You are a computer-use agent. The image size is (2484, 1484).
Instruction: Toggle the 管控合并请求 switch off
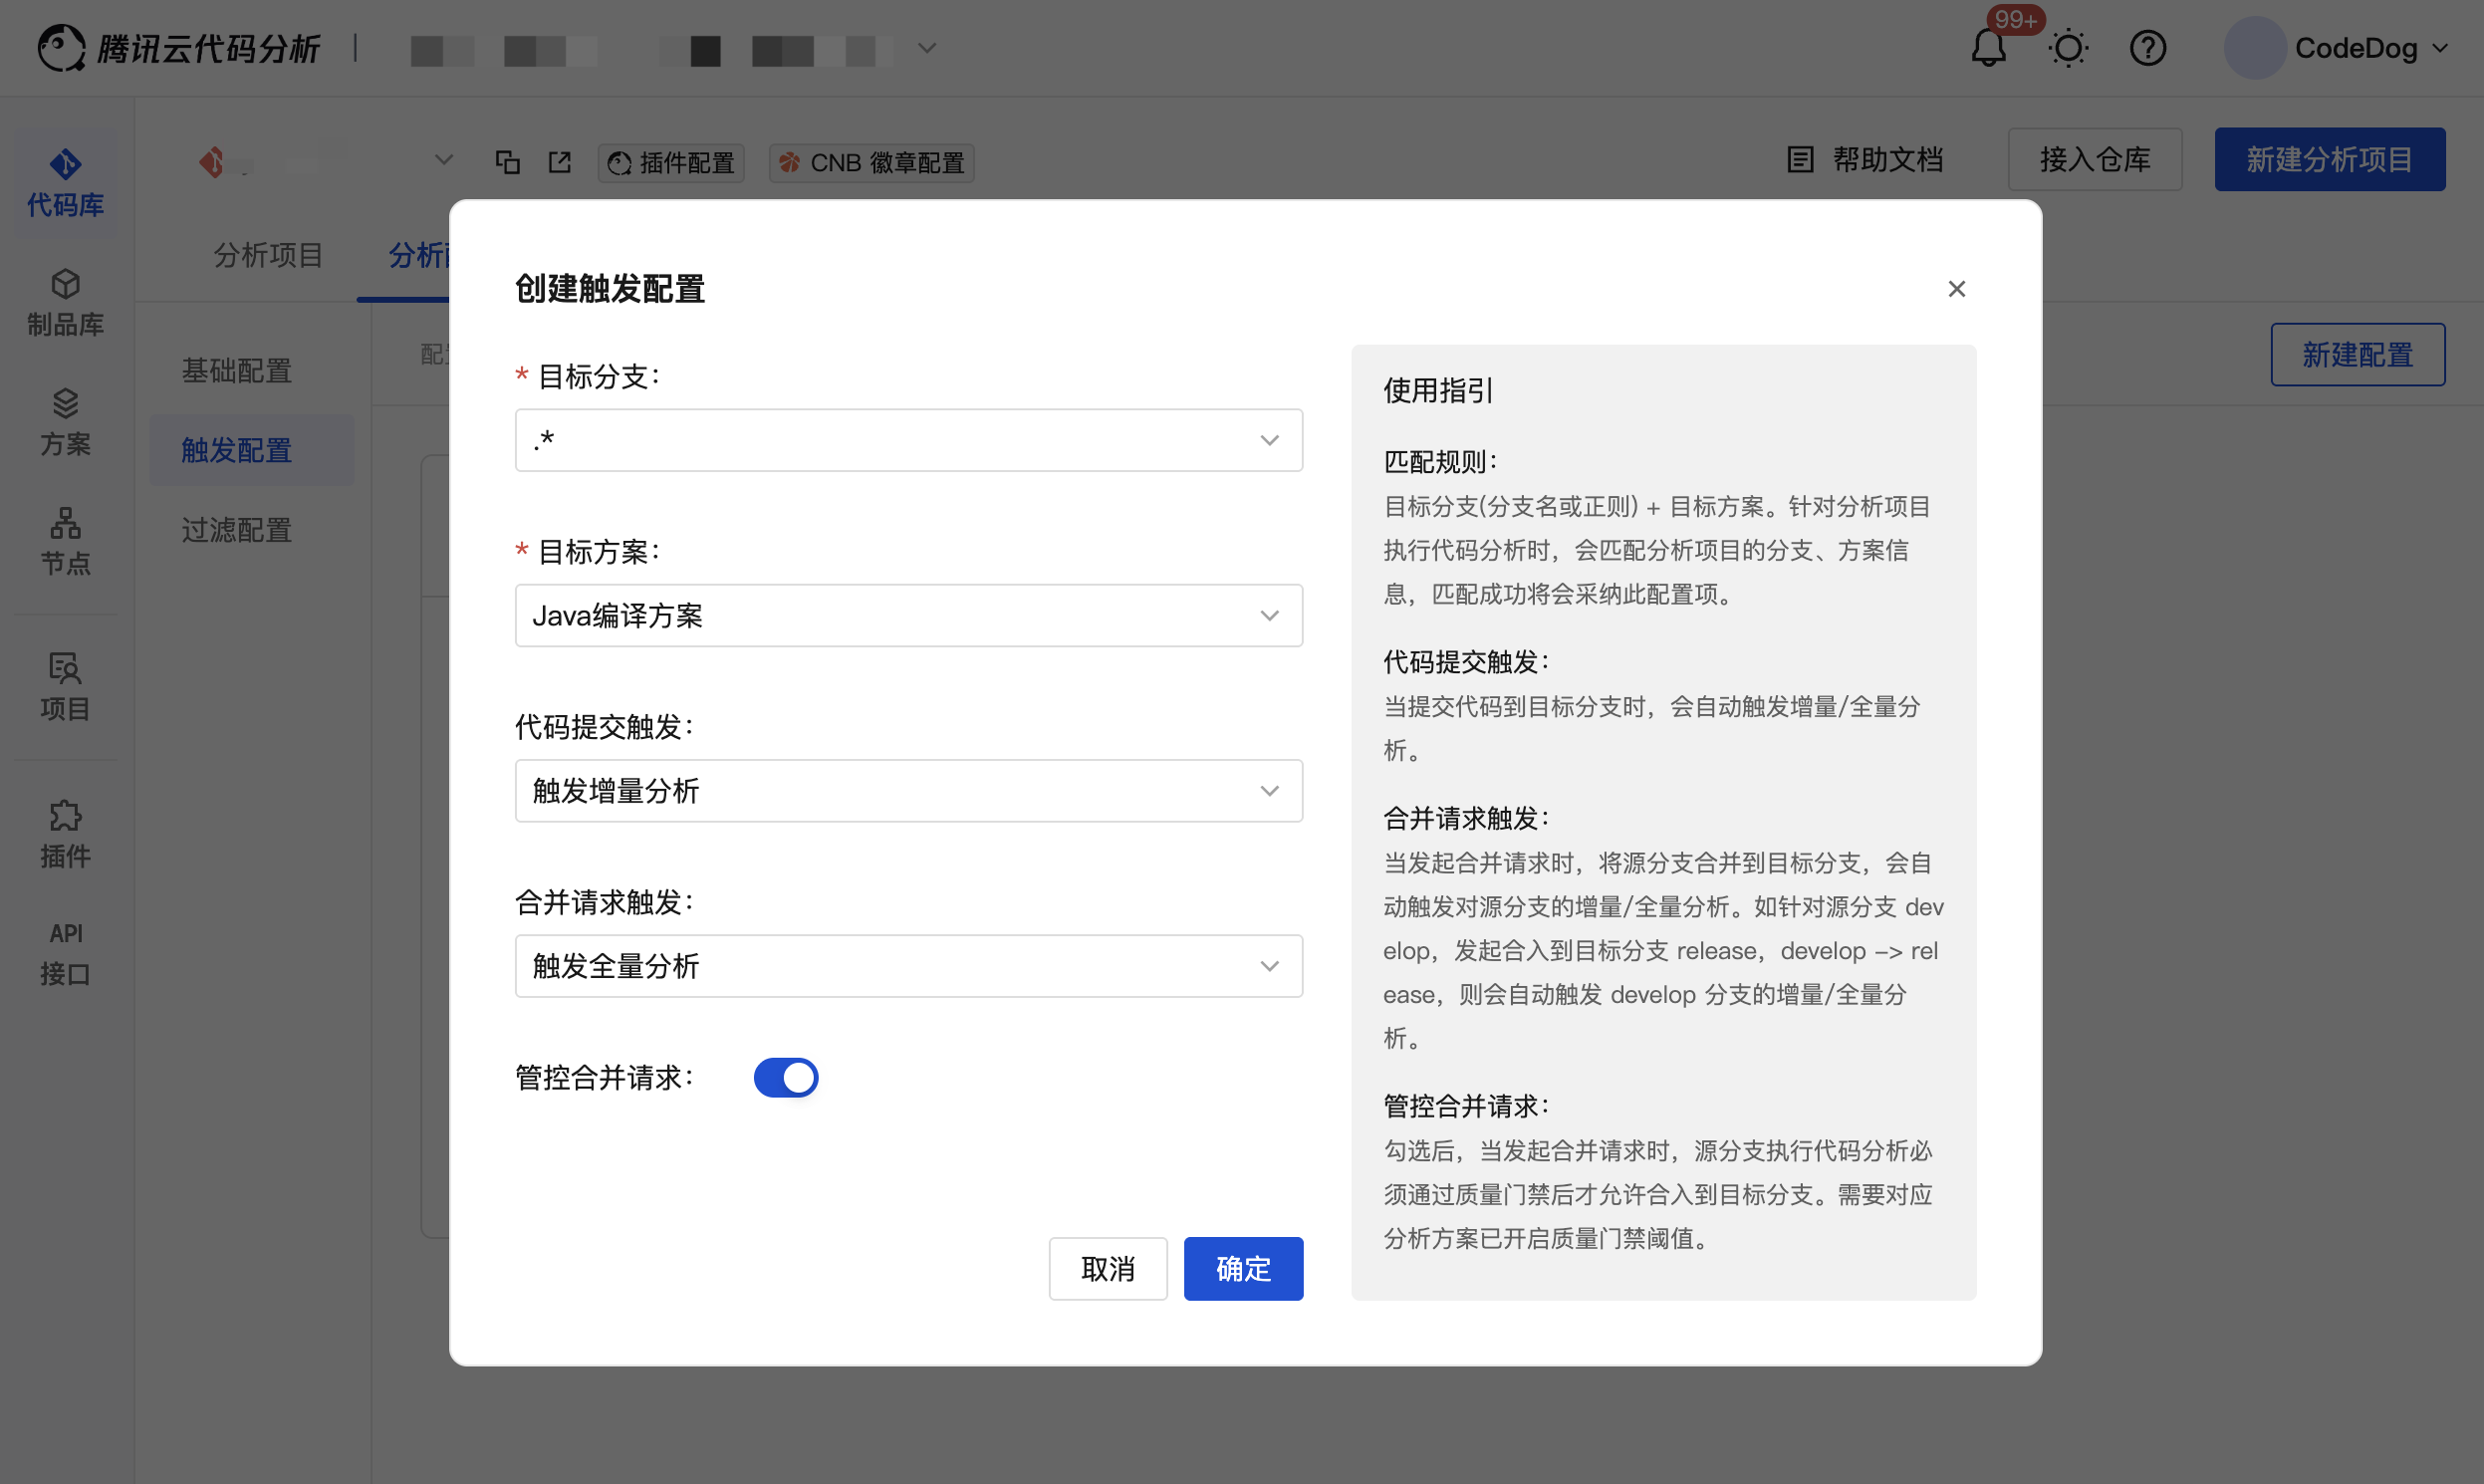pos(786,1077)
